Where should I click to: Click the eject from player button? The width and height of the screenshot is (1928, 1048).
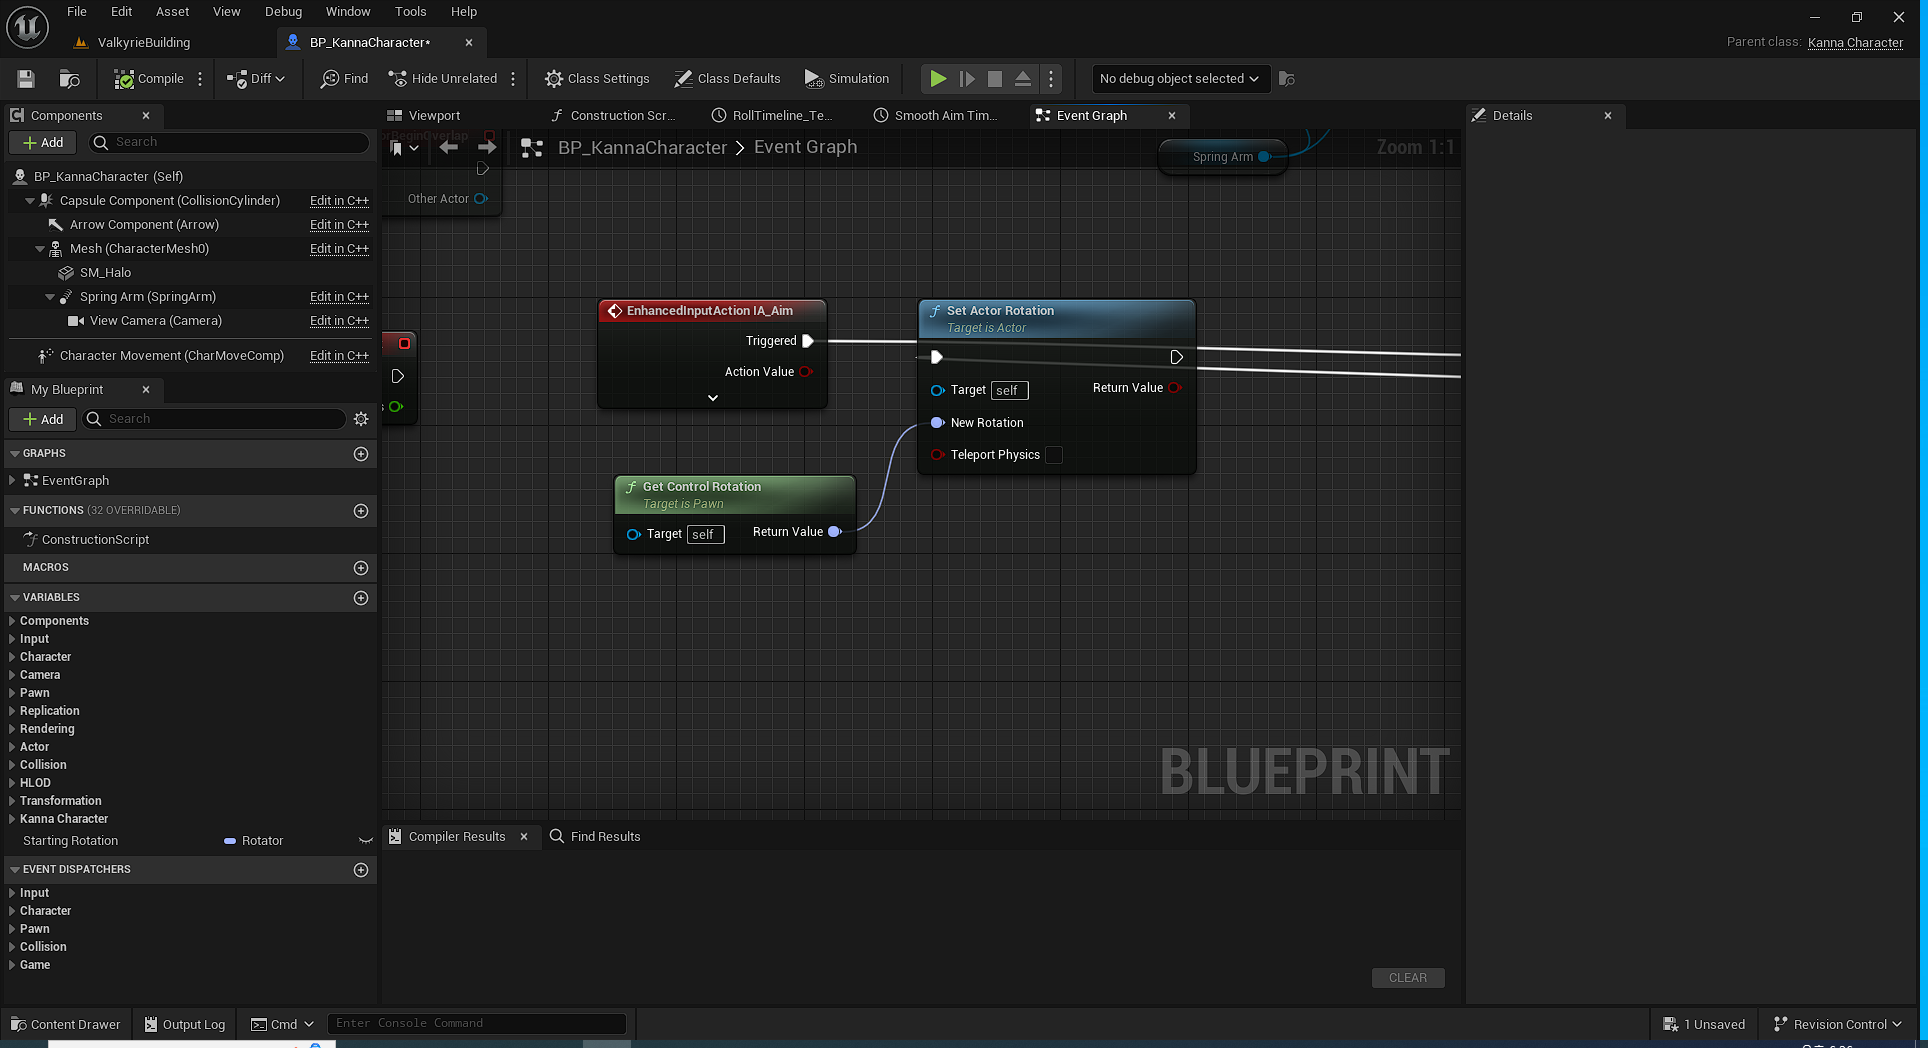1023,79
